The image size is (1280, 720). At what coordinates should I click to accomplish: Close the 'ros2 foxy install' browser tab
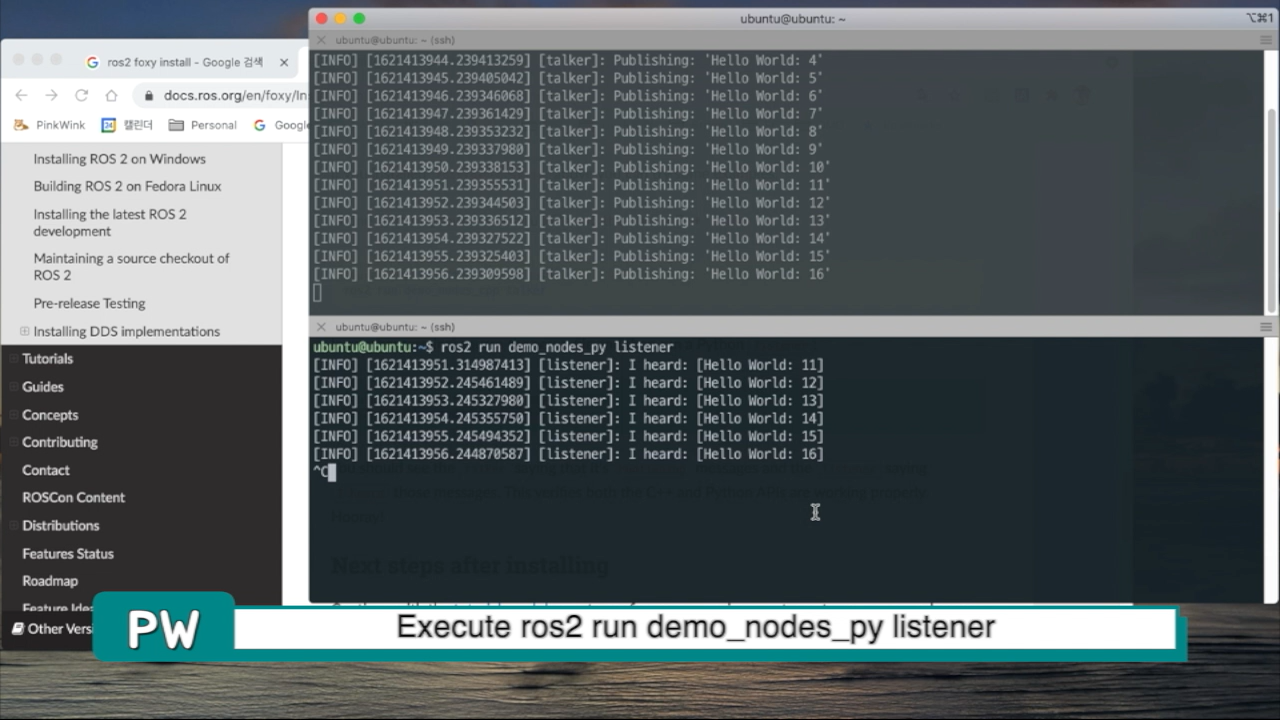click(284, 62)
